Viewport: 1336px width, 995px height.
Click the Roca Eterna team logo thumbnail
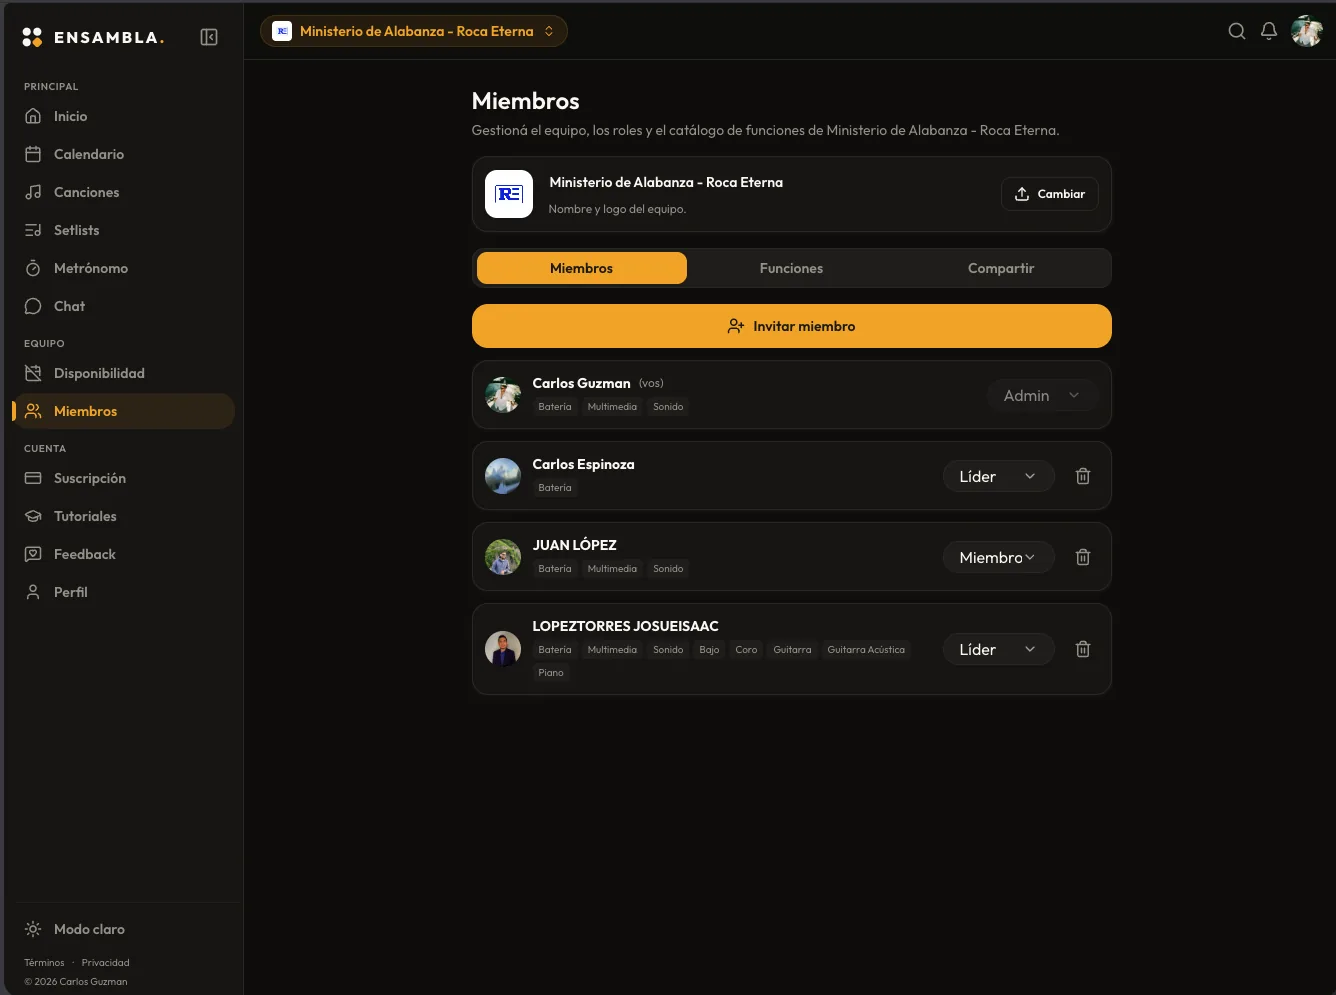click(x=509, y=194)
